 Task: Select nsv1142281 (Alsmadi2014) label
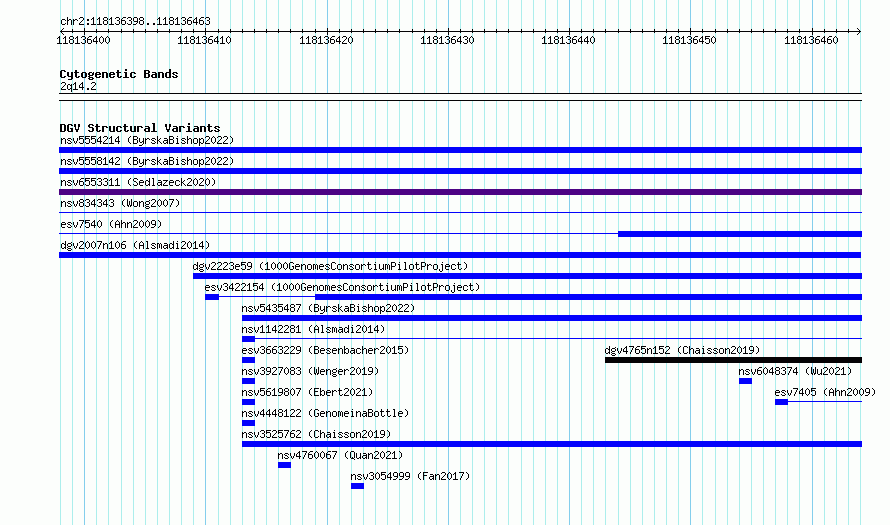(x=313, y=329)
